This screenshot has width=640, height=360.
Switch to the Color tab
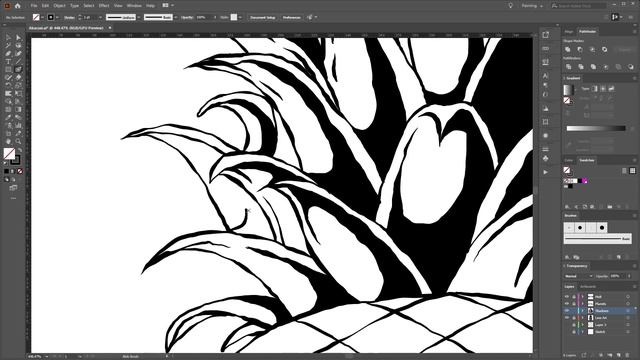click(x=569, y=160)
